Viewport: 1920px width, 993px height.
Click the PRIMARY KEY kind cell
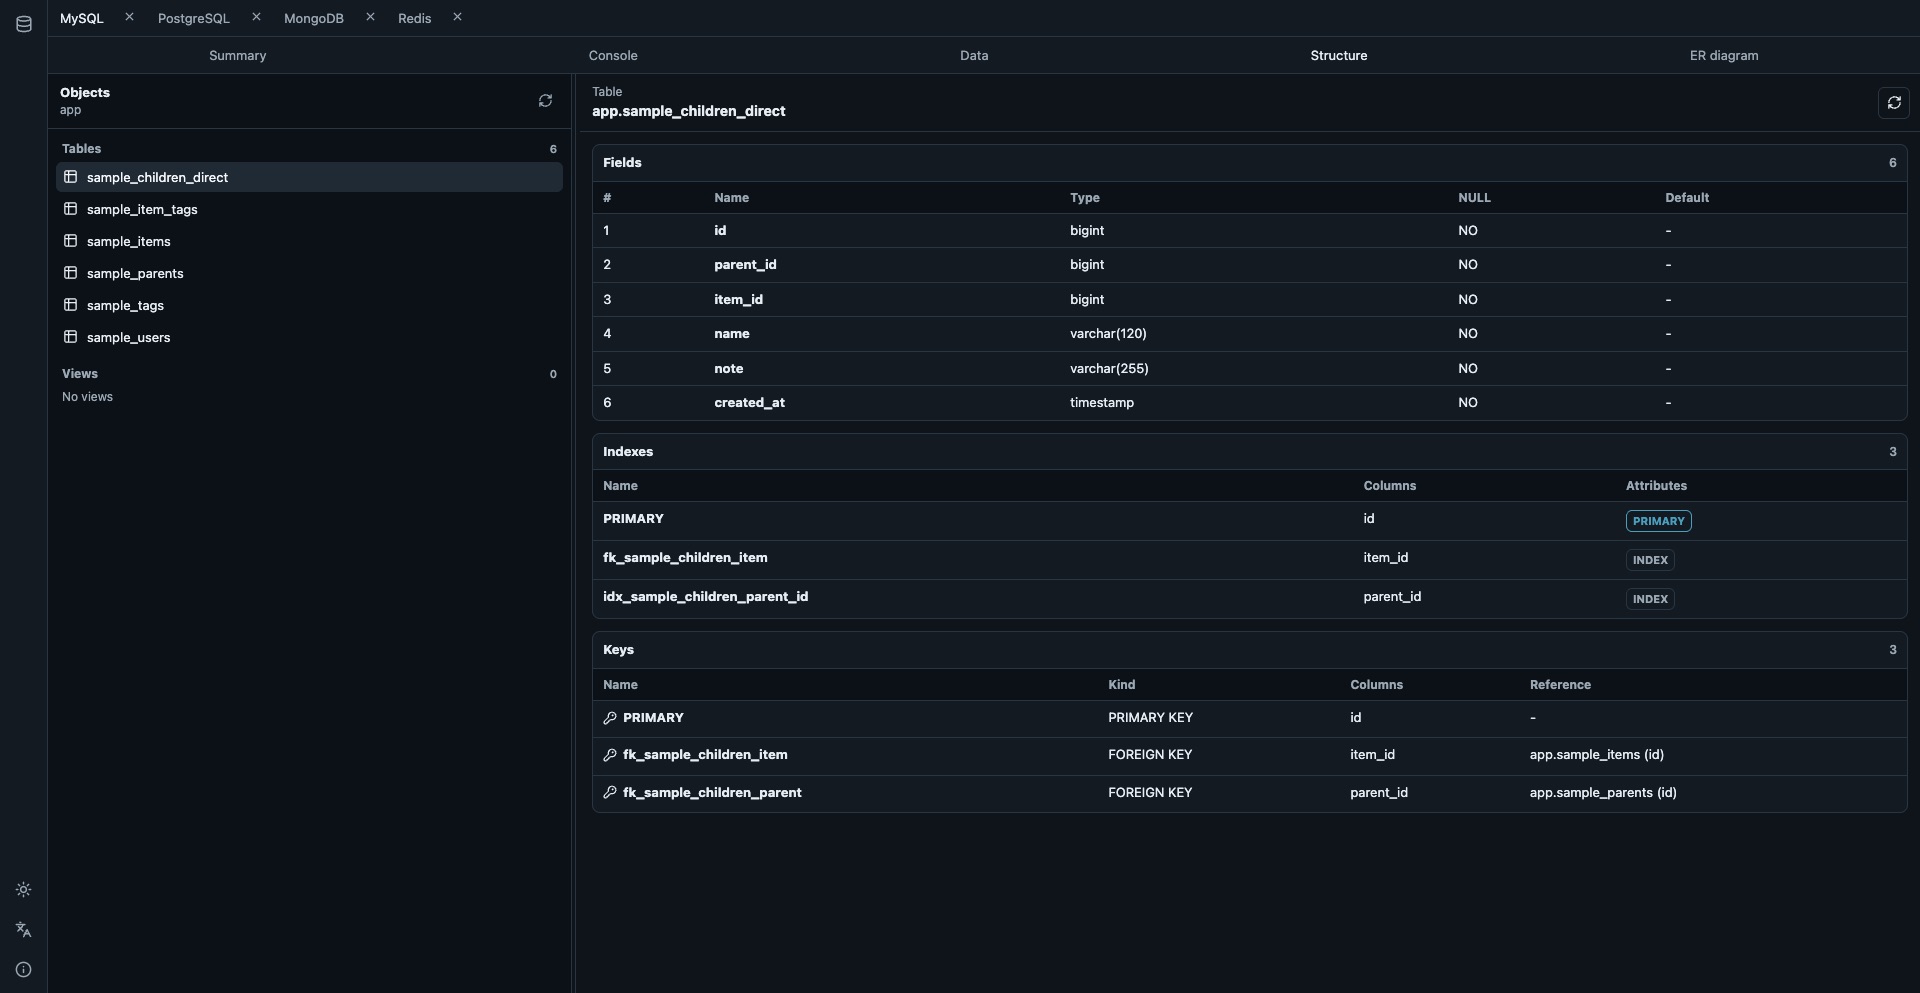(x=1150, y=718)
